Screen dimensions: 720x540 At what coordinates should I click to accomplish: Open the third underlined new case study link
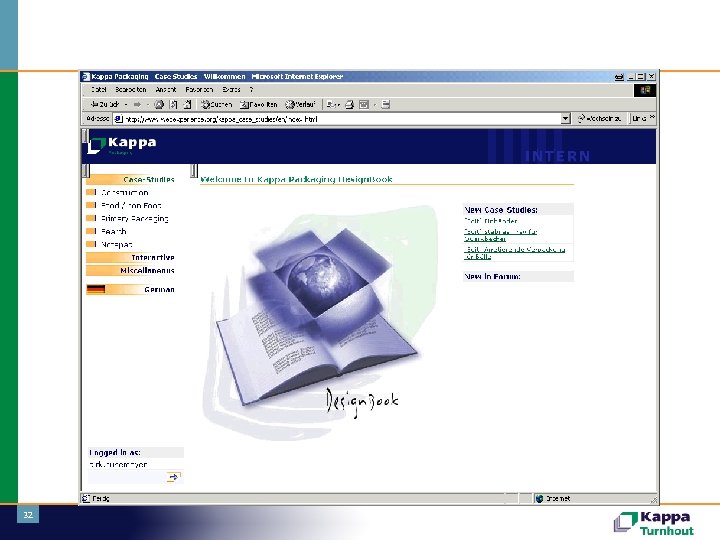pos(514,253)
